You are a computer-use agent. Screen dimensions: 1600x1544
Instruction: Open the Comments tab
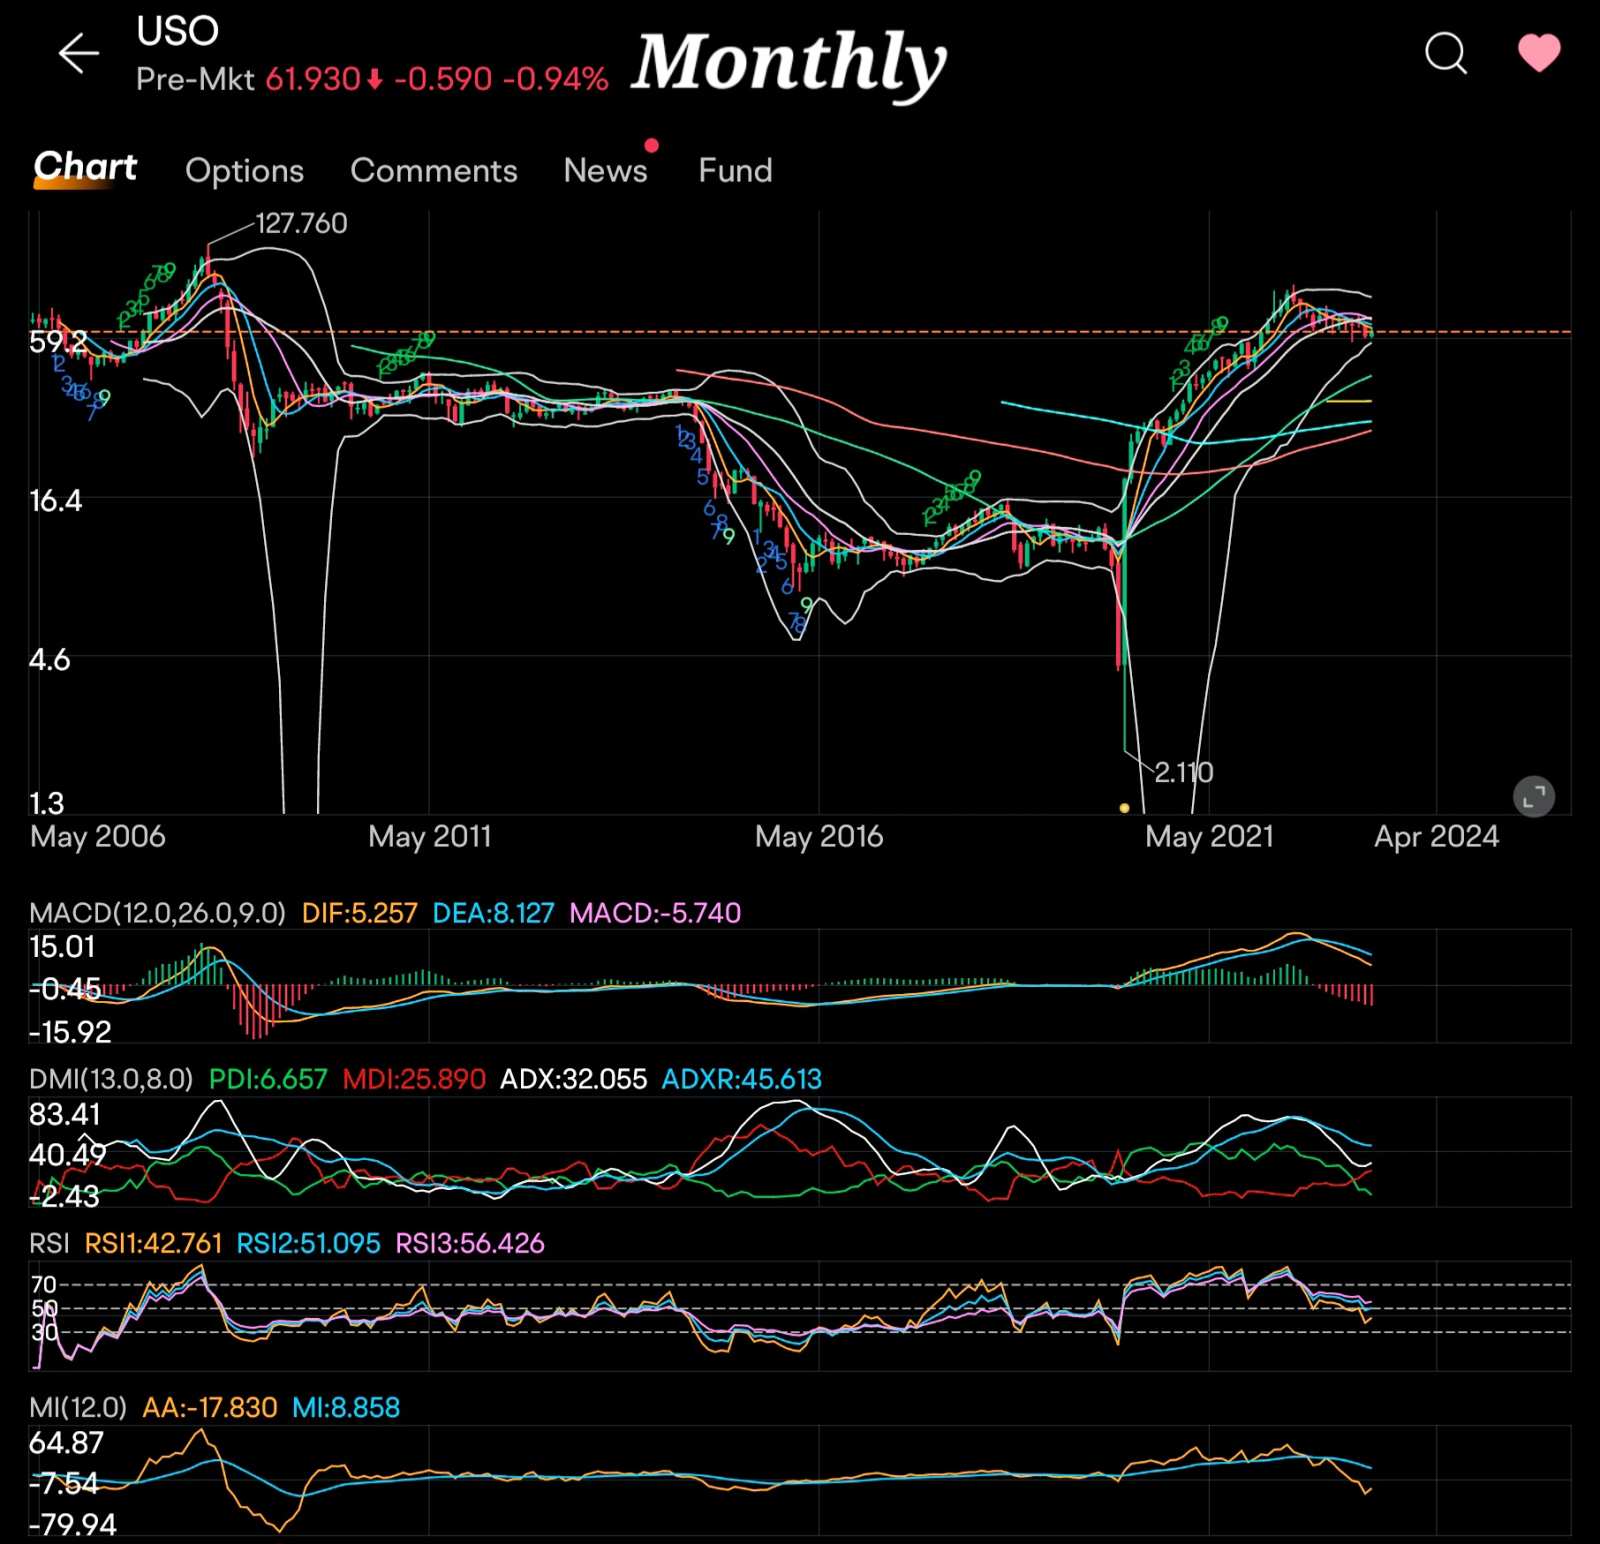click(433, 171)
